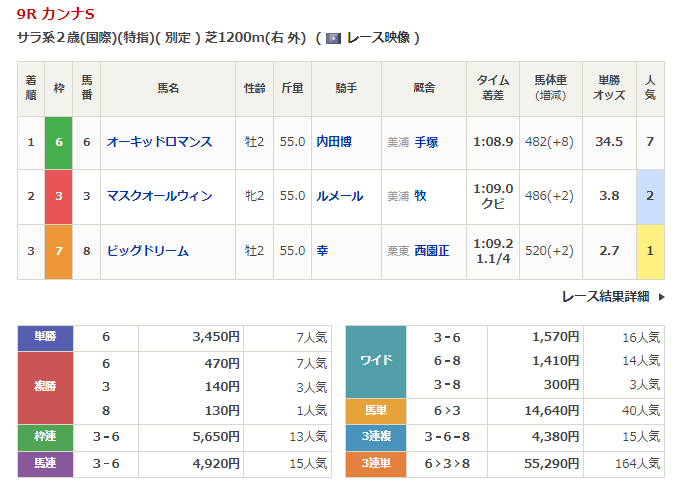Open horse マスクオールウィン profile
This screenshot has width=683, height=484.
159,196
